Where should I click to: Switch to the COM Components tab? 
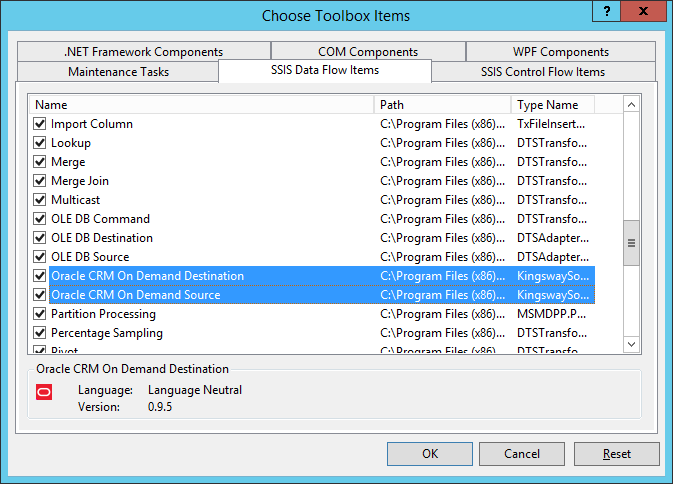368,51
